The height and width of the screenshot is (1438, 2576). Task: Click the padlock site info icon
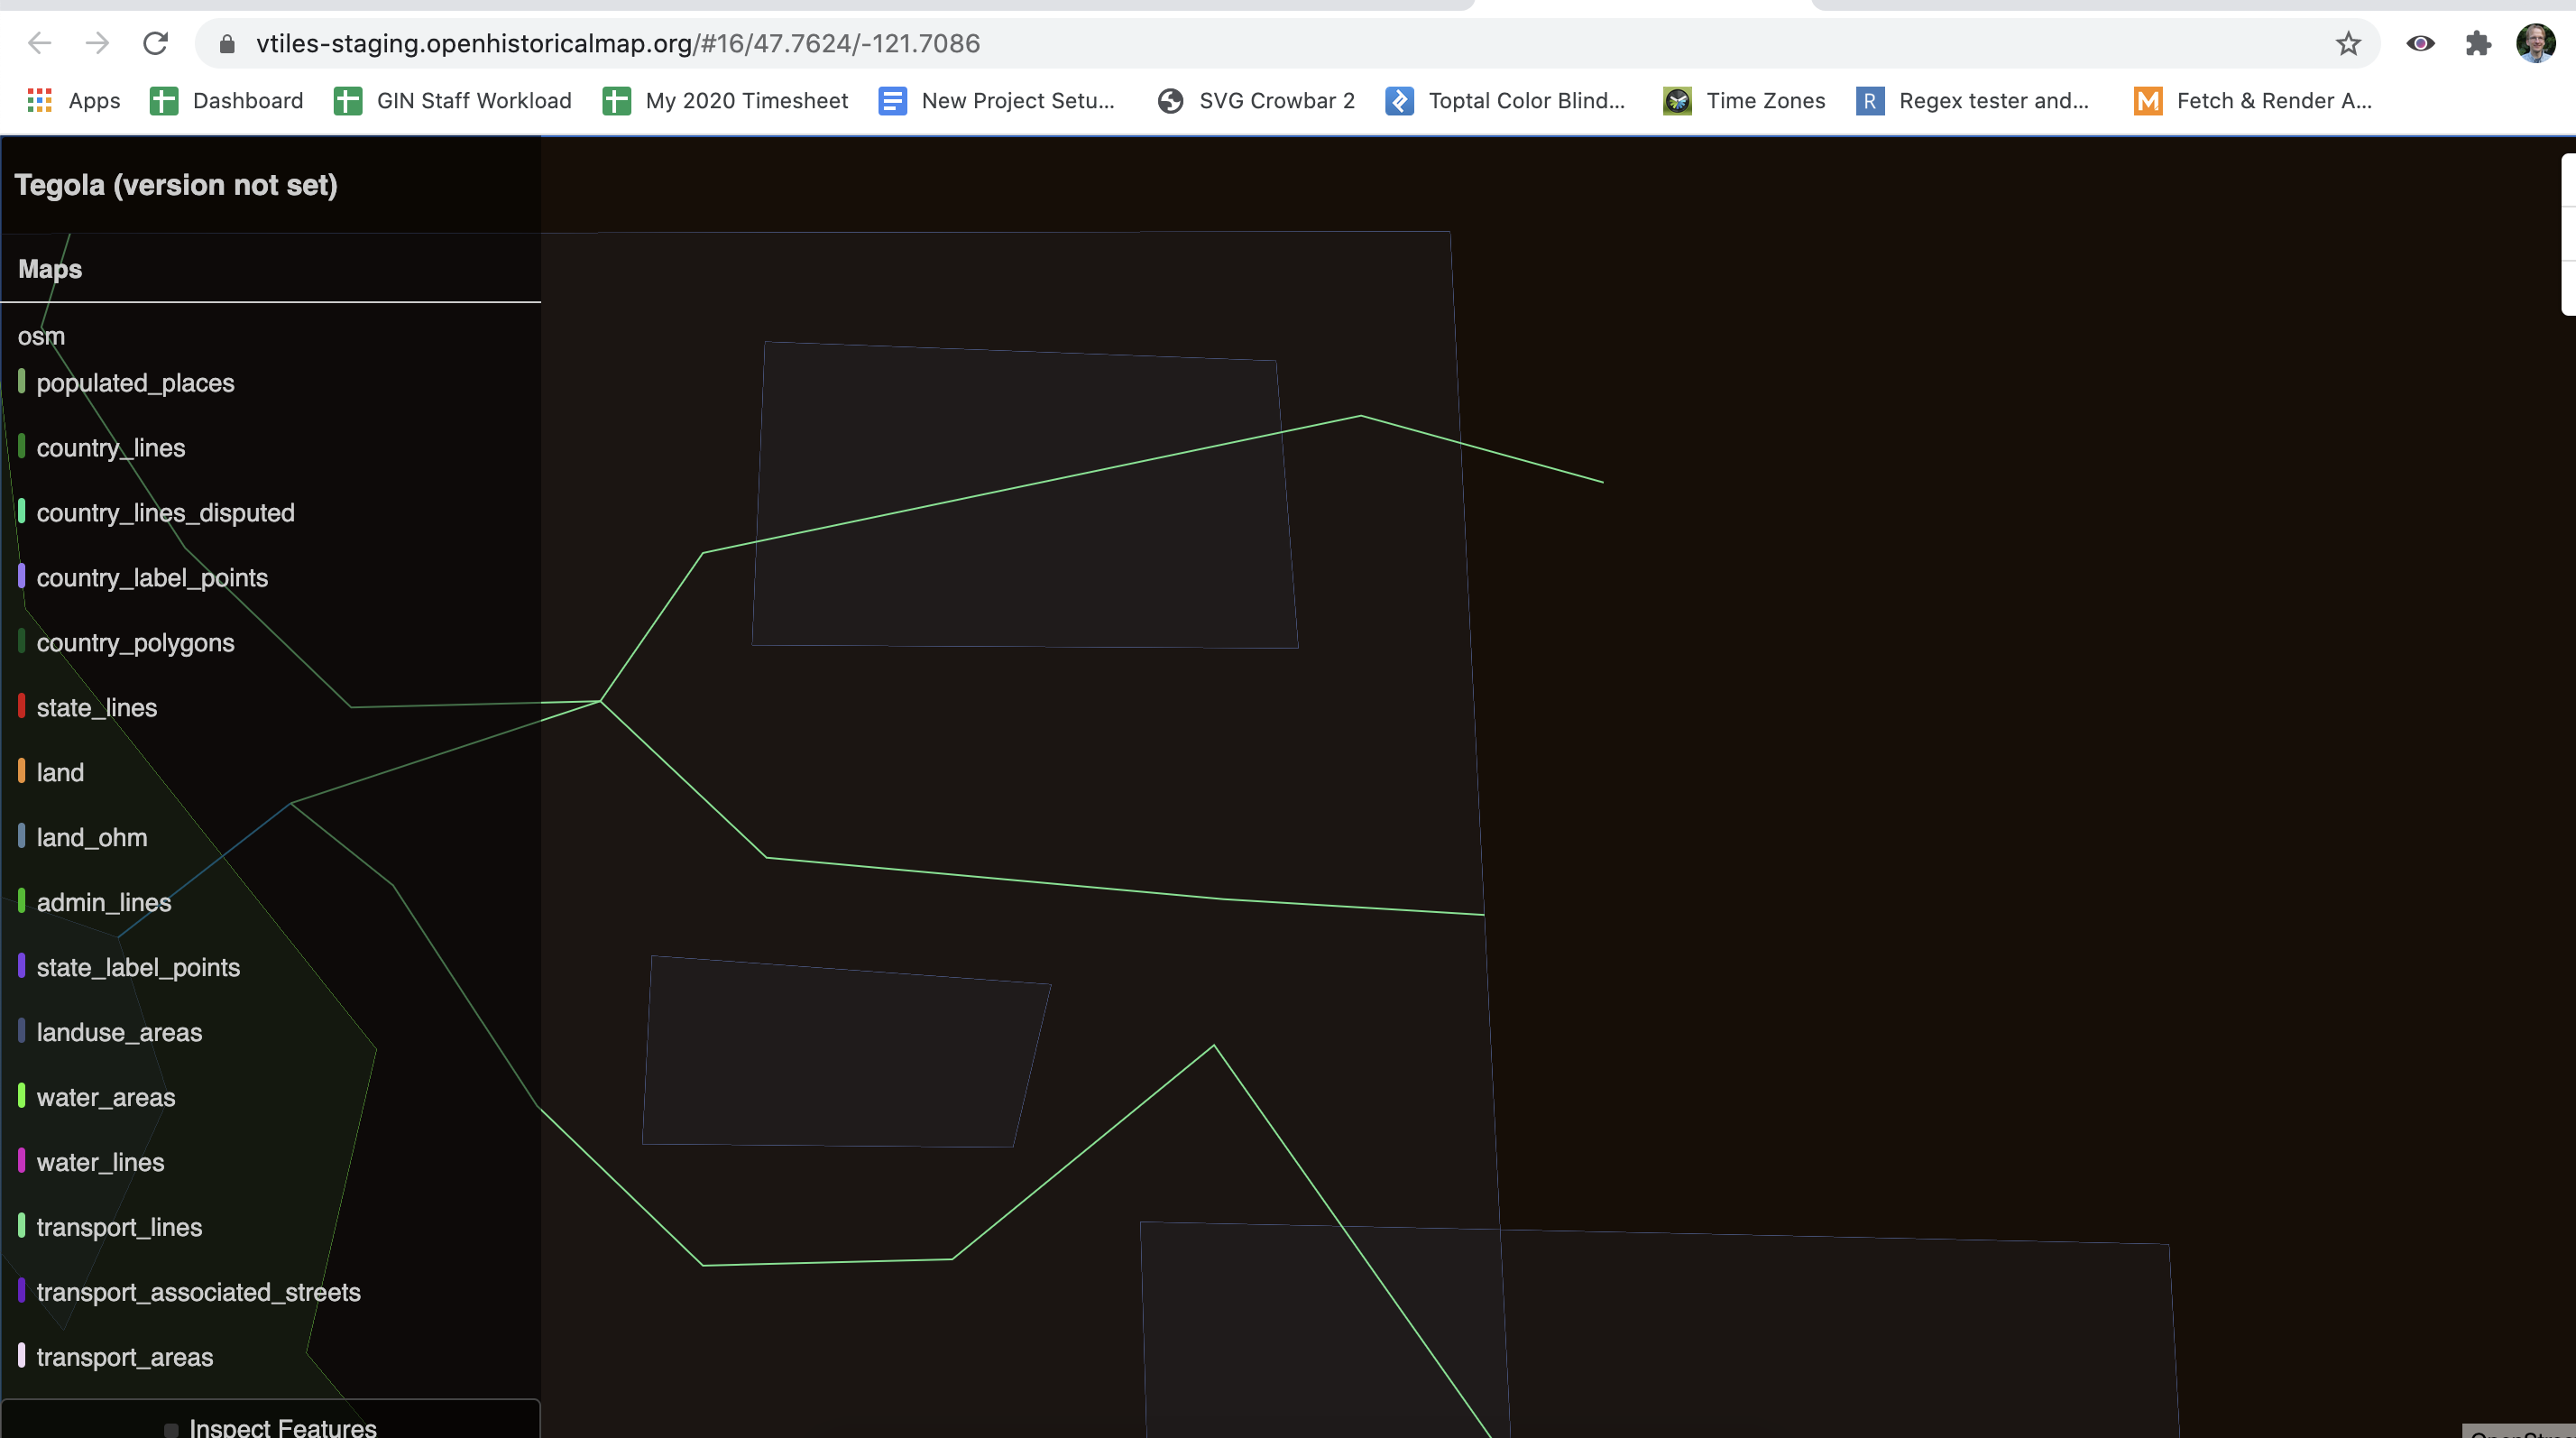click(x=227, y=44)
